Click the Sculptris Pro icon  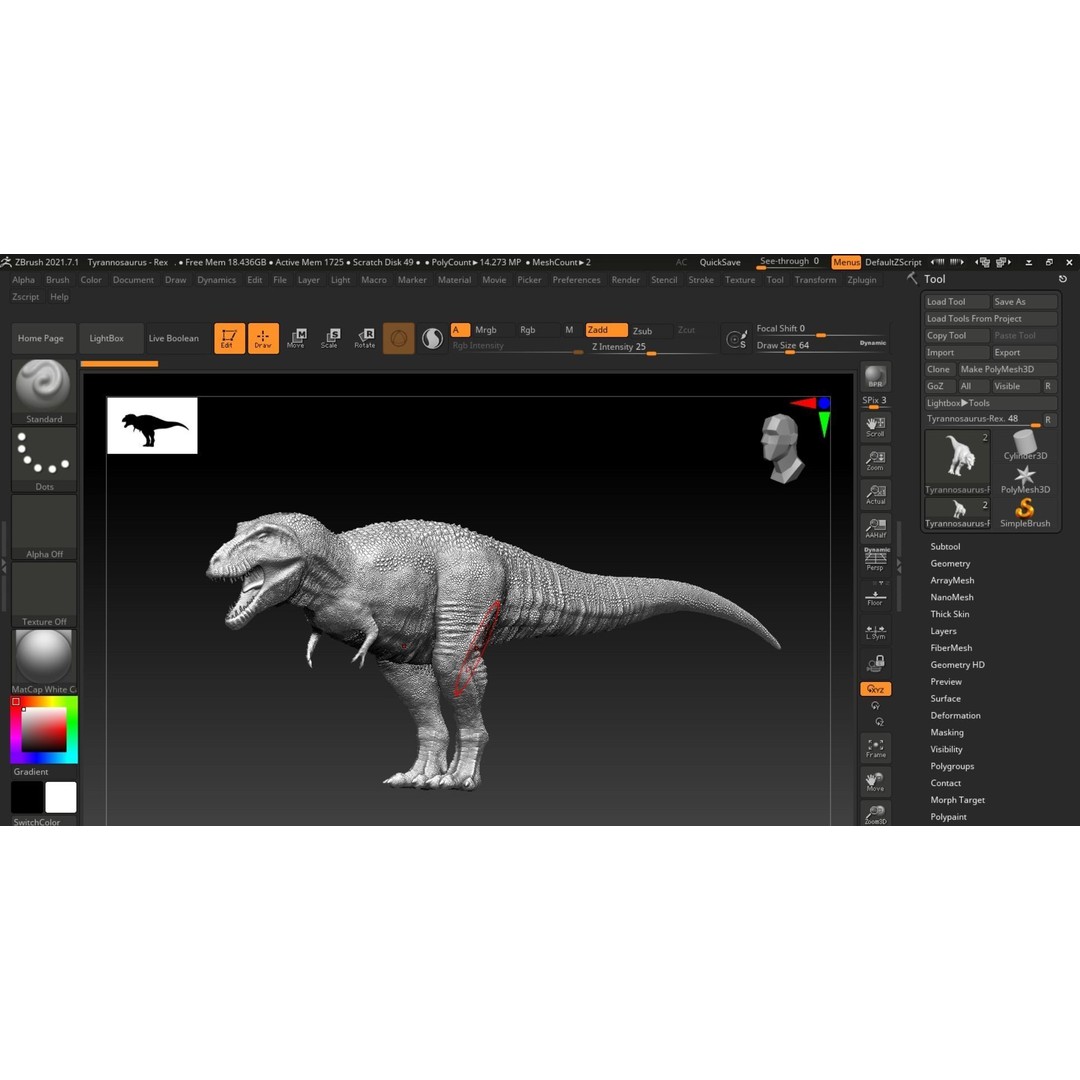433,338
